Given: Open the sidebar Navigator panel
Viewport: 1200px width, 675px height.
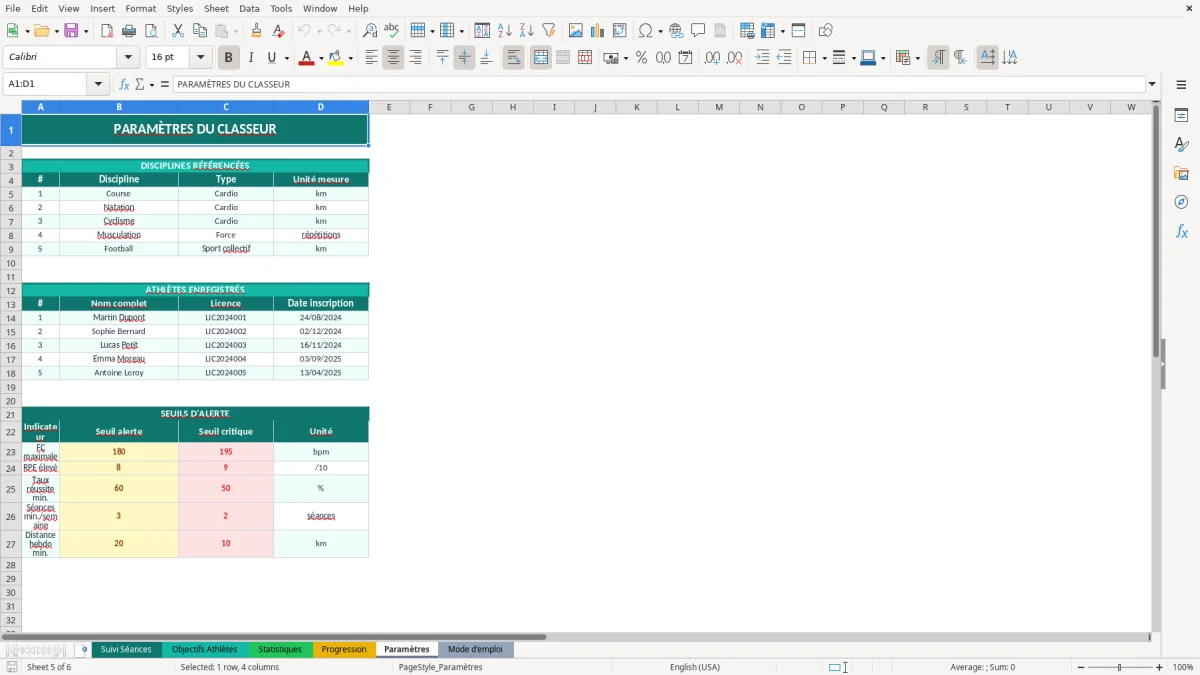Looking at the screenshot, I should [x=1181, y=202].
